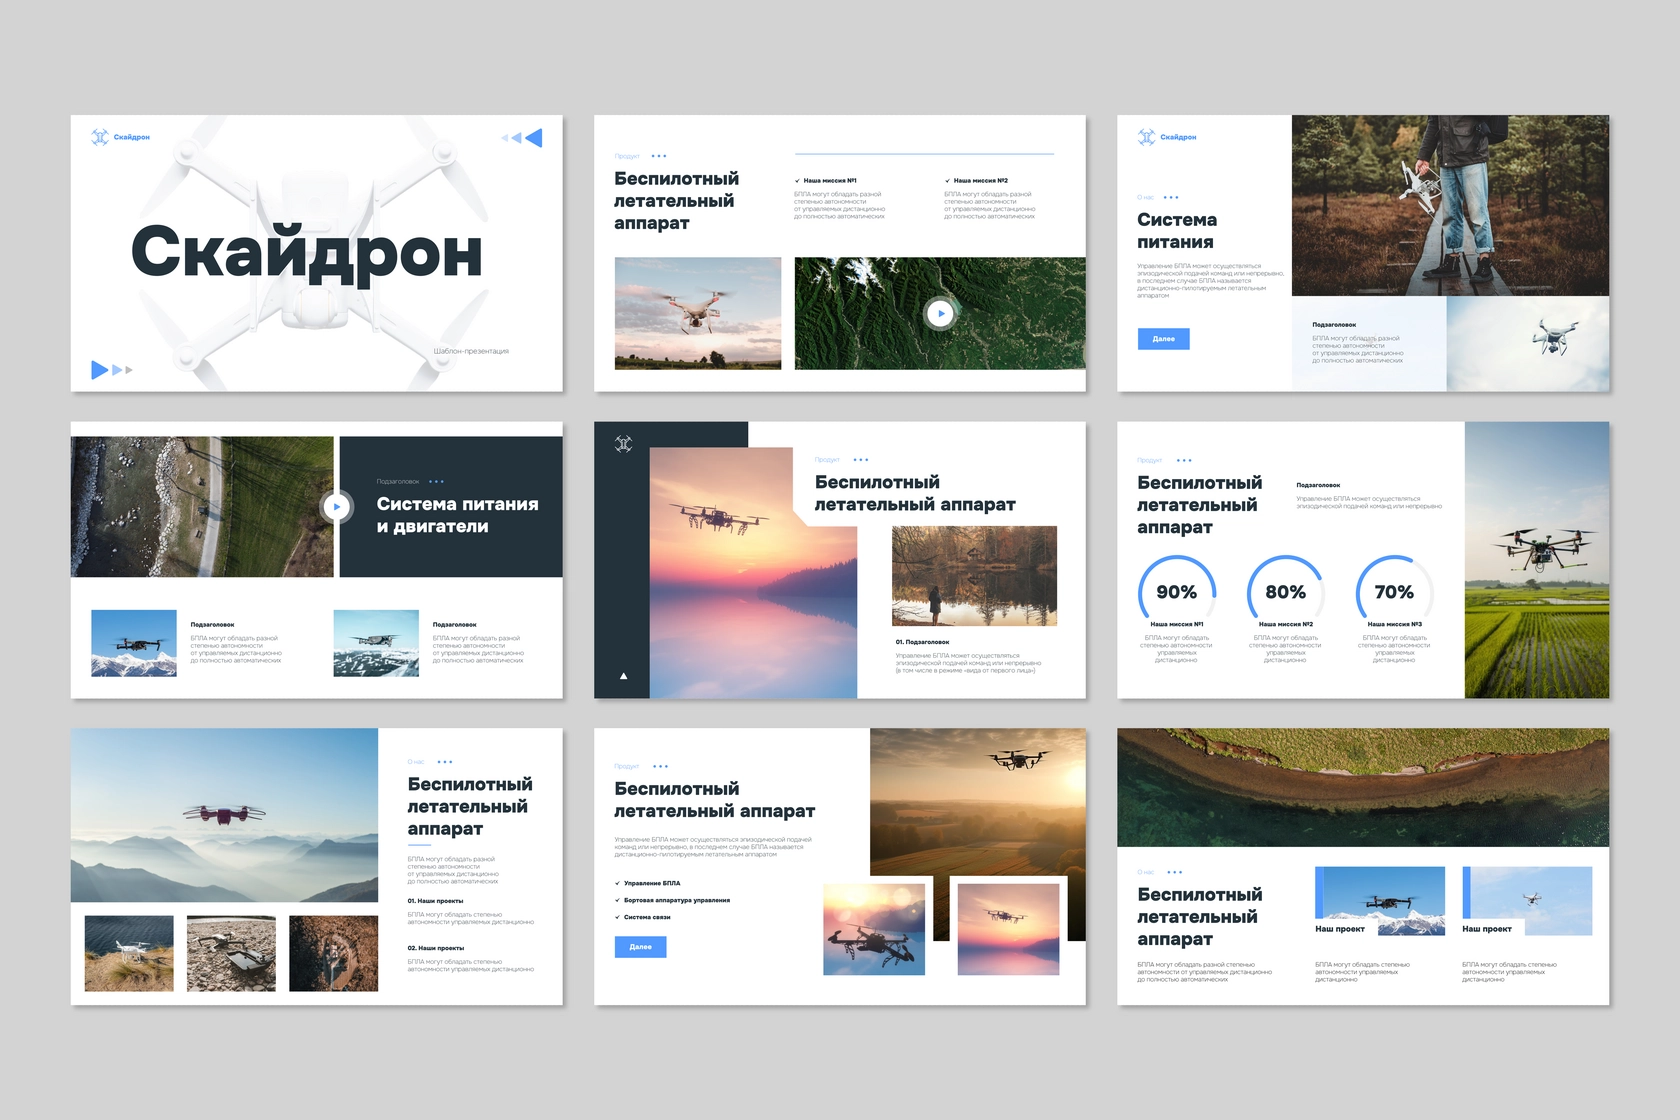Click the Далее button on Система питания slide
Image resolution: width=1680 pixels, height=1120 pixels.
pyautogui.click(x=1163, y=339)
